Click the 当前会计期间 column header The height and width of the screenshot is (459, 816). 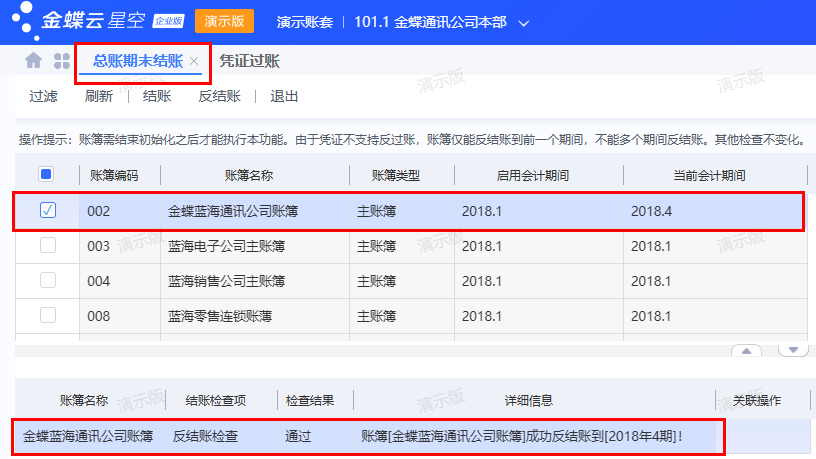coord(709,175)
